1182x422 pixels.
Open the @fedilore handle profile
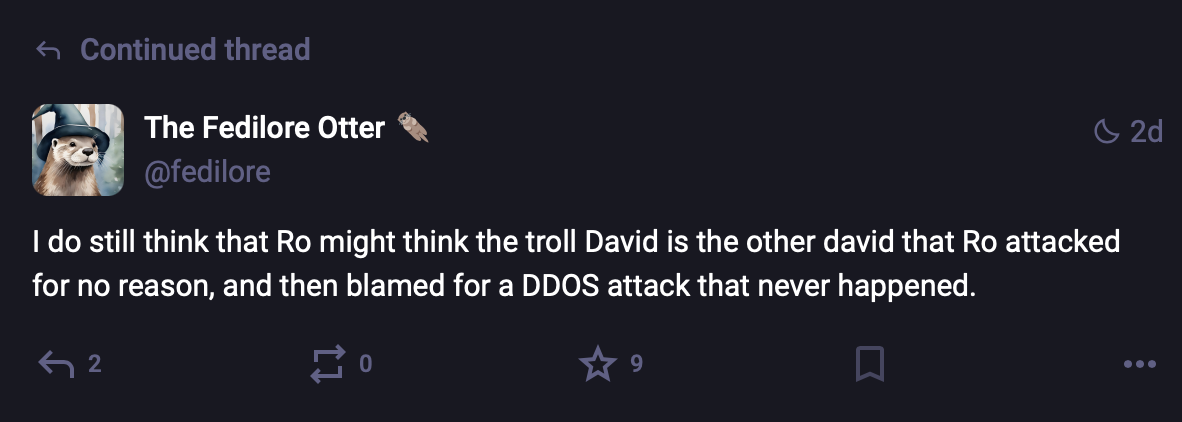point(207,173)
